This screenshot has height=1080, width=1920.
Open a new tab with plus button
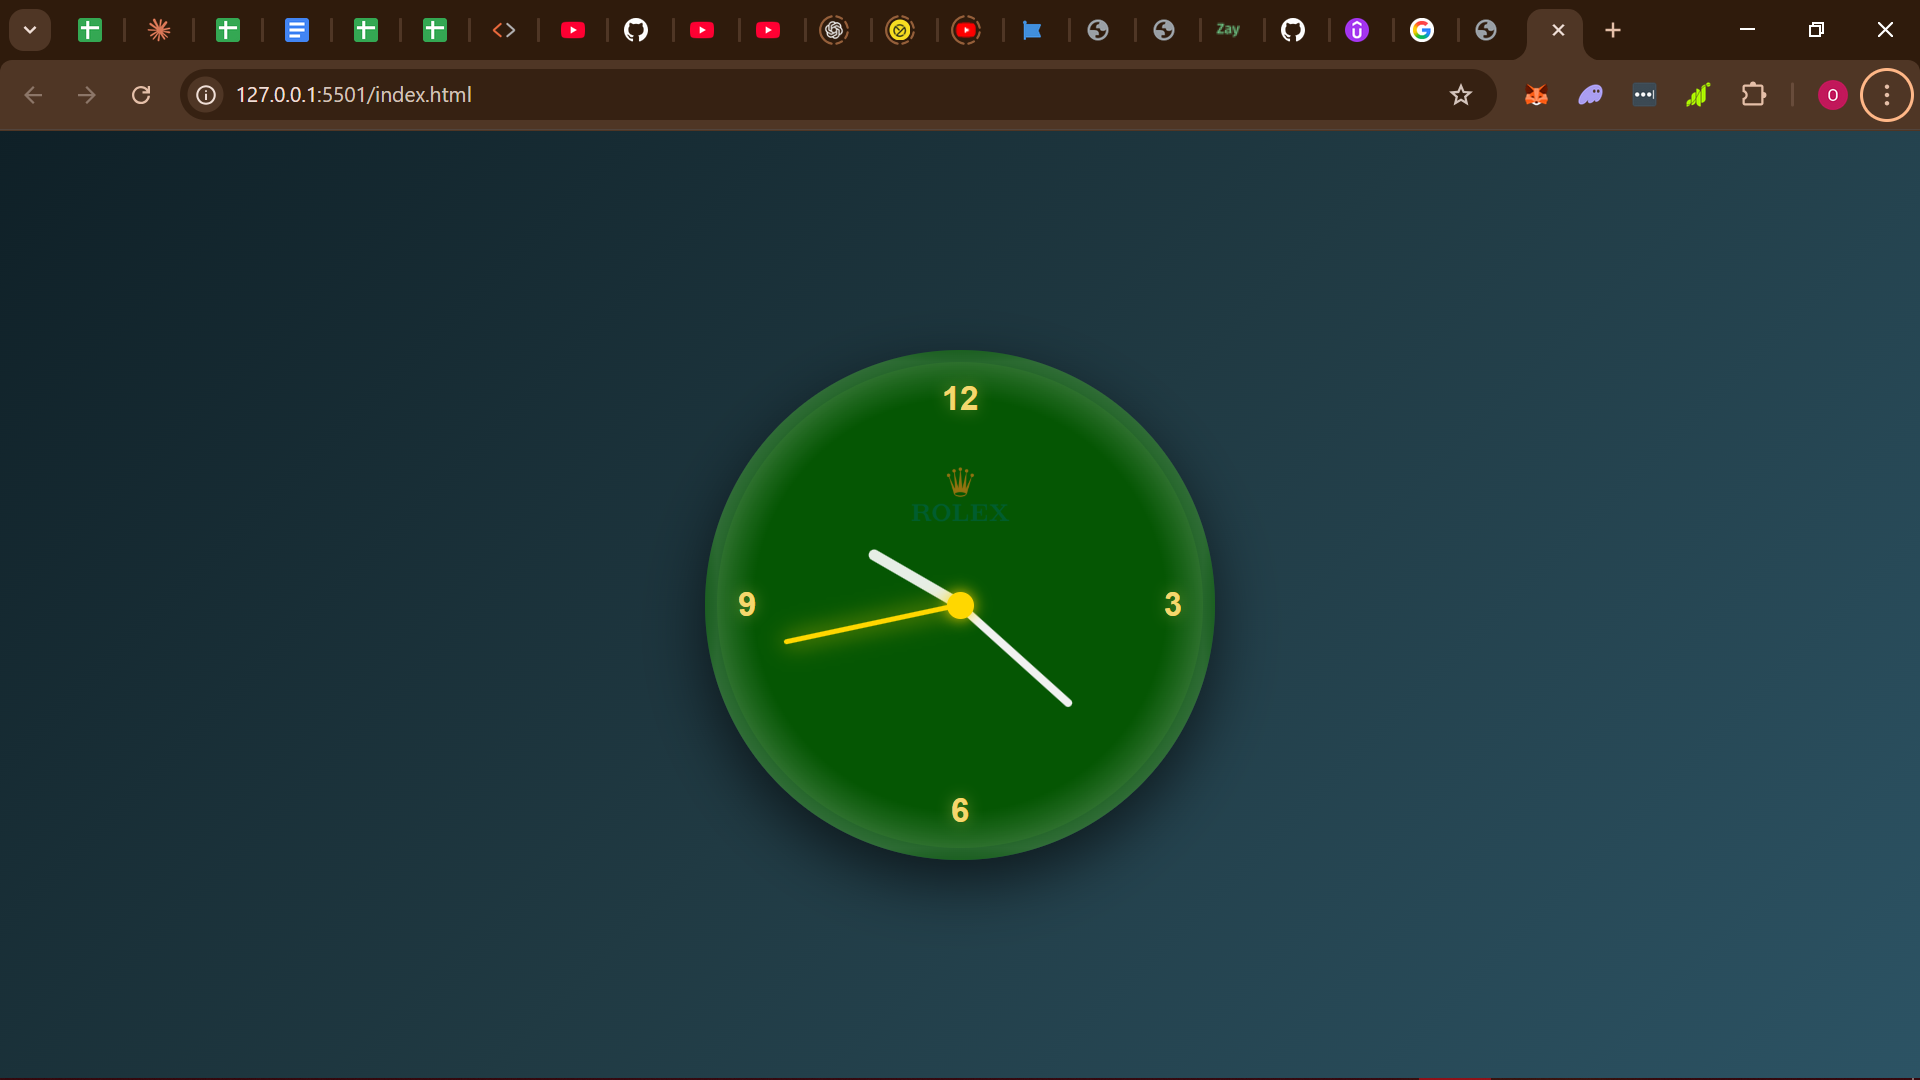point(1613,30)
